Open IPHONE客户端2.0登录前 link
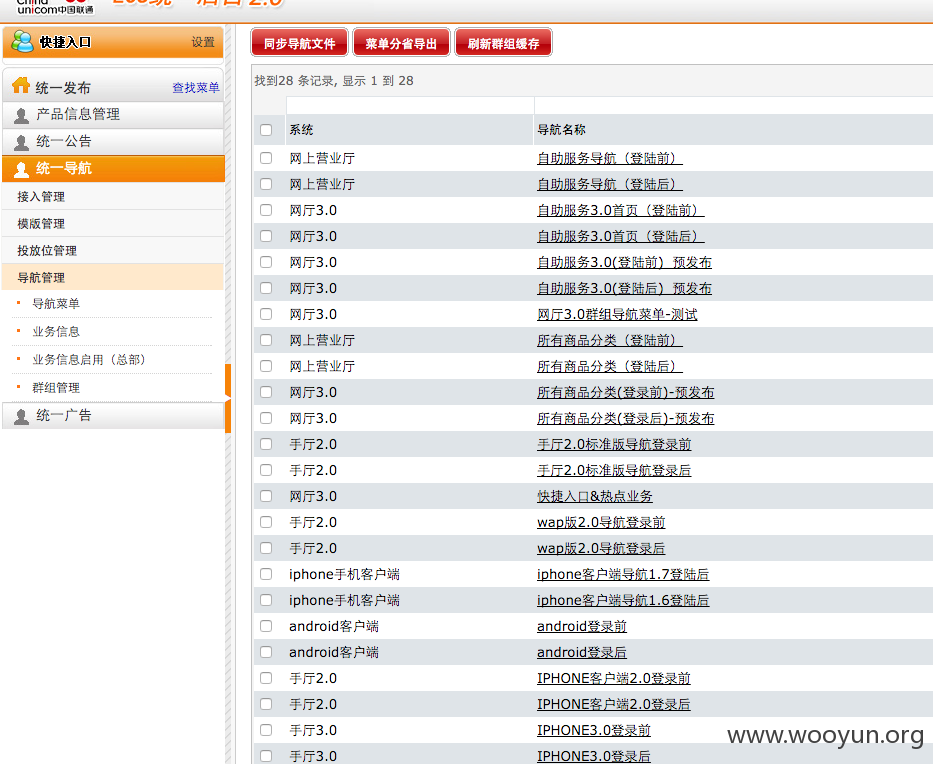The image size is (933, 764). [x=613, y=678]
